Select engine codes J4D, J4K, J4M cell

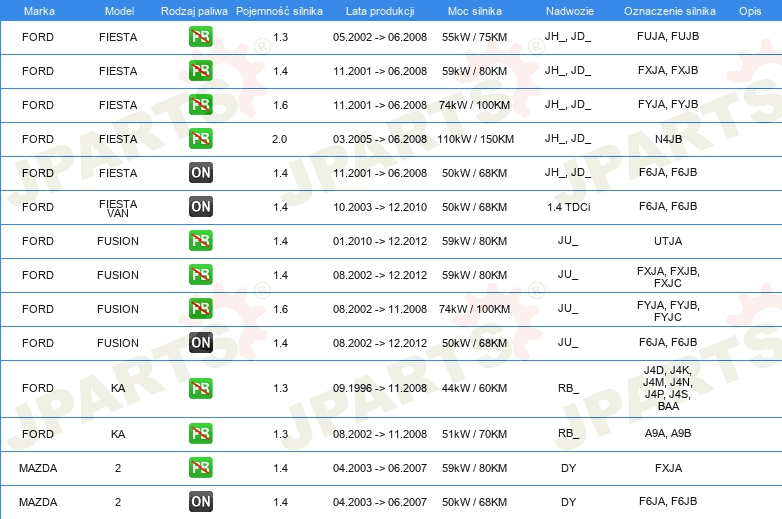[668, 388]
